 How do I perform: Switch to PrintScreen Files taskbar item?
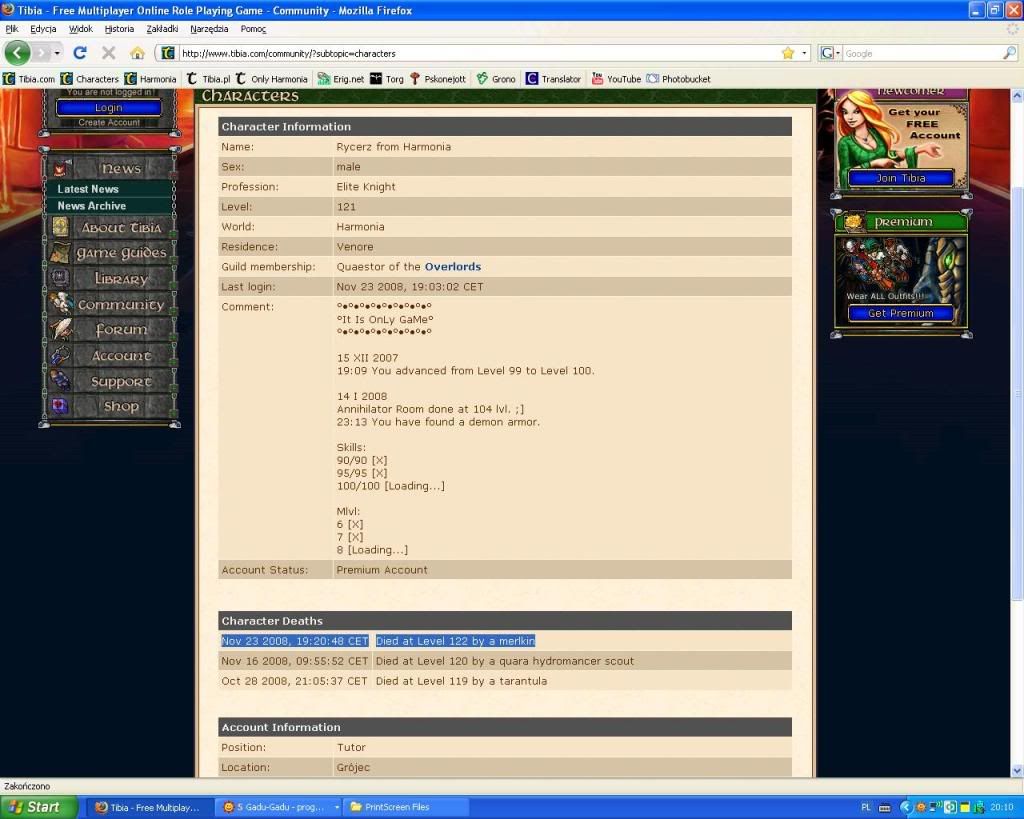(x=407, y=807)
